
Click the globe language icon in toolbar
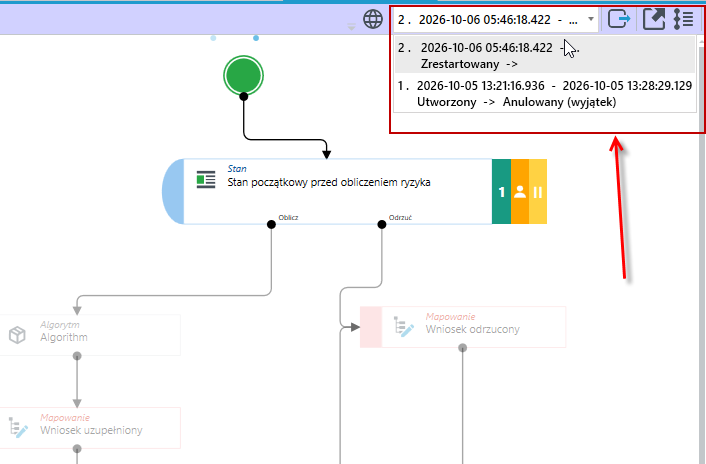(373, 19)
